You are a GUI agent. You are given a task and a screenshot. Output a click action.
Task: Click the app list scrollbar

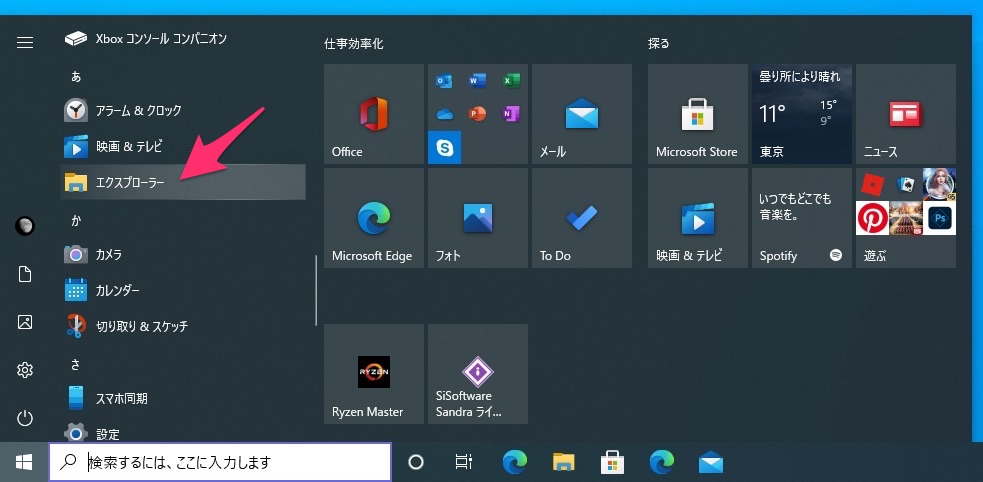(x=316, y=290)
